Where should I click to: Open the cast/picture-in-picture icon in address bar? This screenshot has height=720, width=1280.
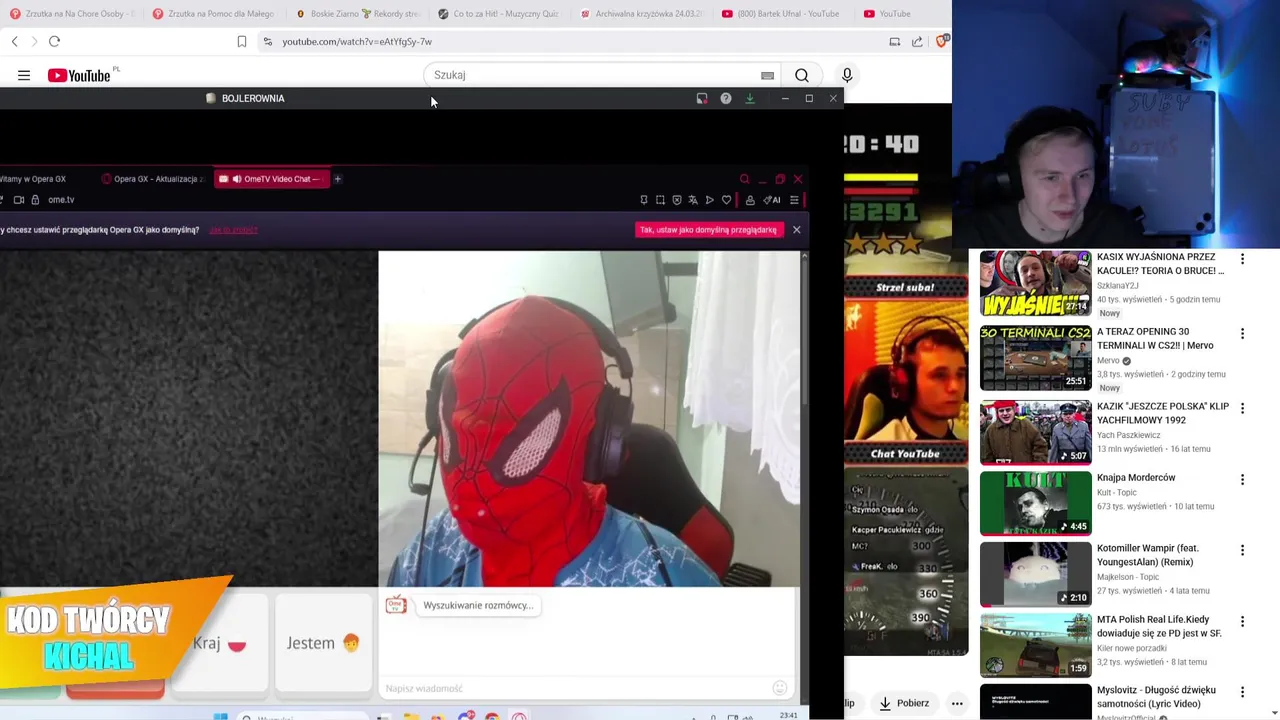[895, 42]
